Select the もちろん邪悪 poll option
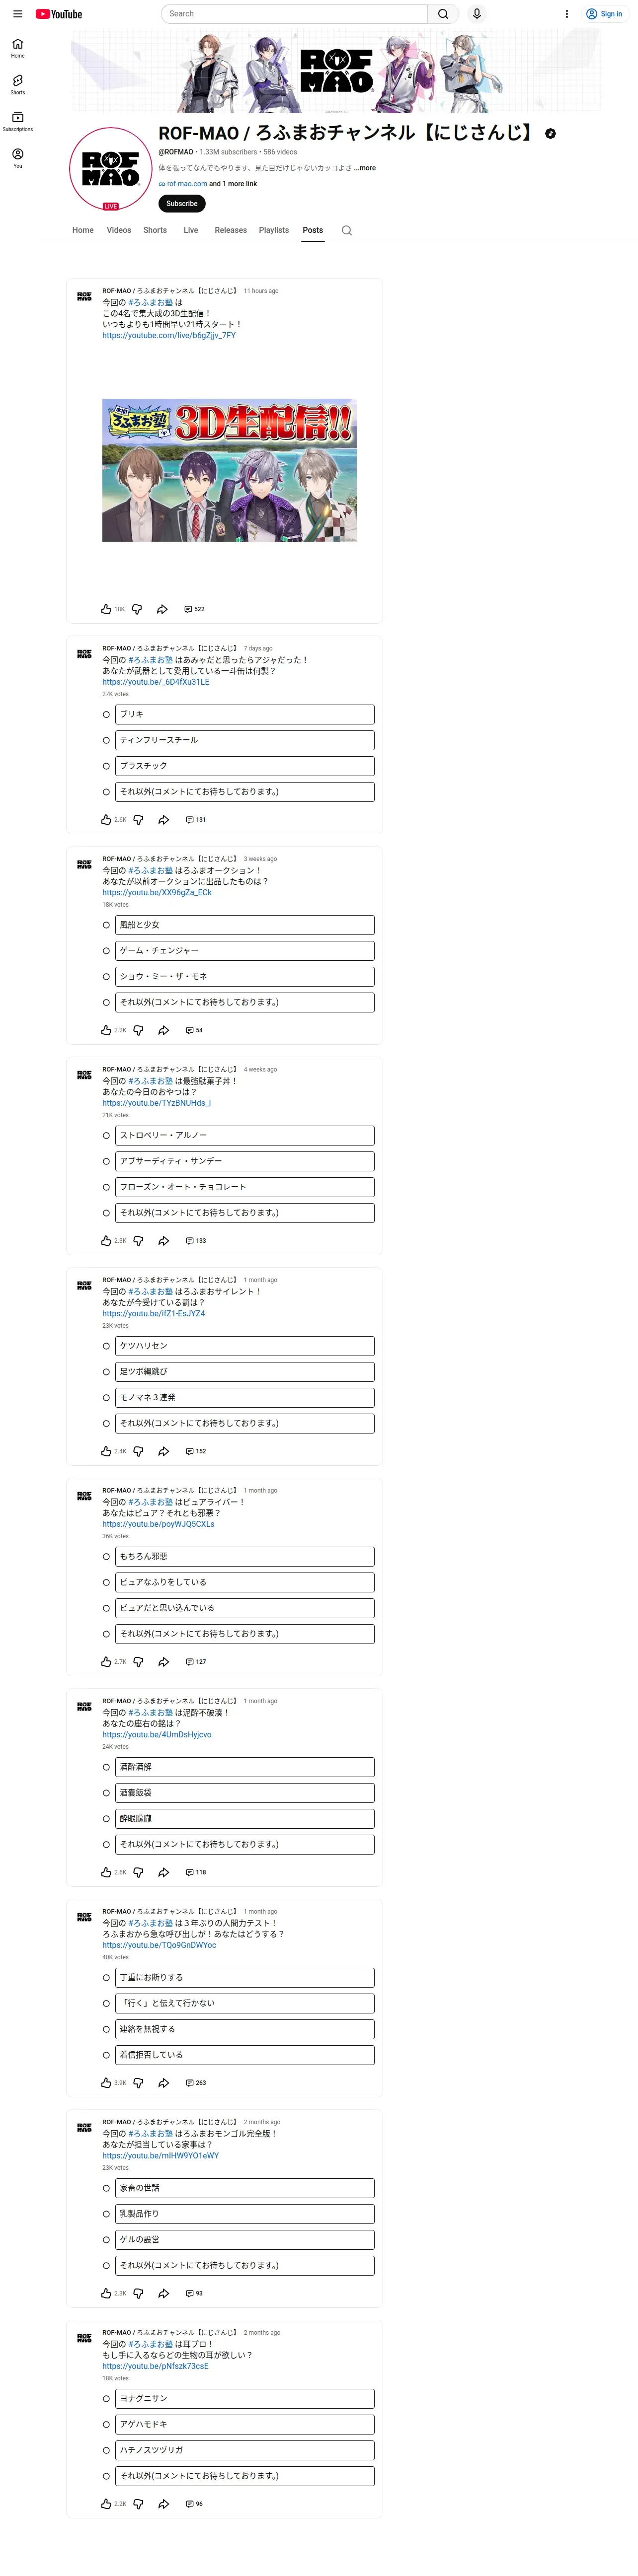The width and height of the screenshot is (638, 2576). point(239,1557)
